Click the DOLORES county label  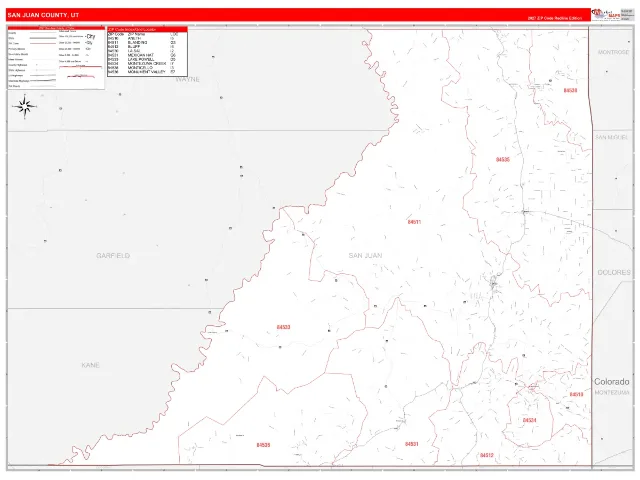(x=614, y=272)
